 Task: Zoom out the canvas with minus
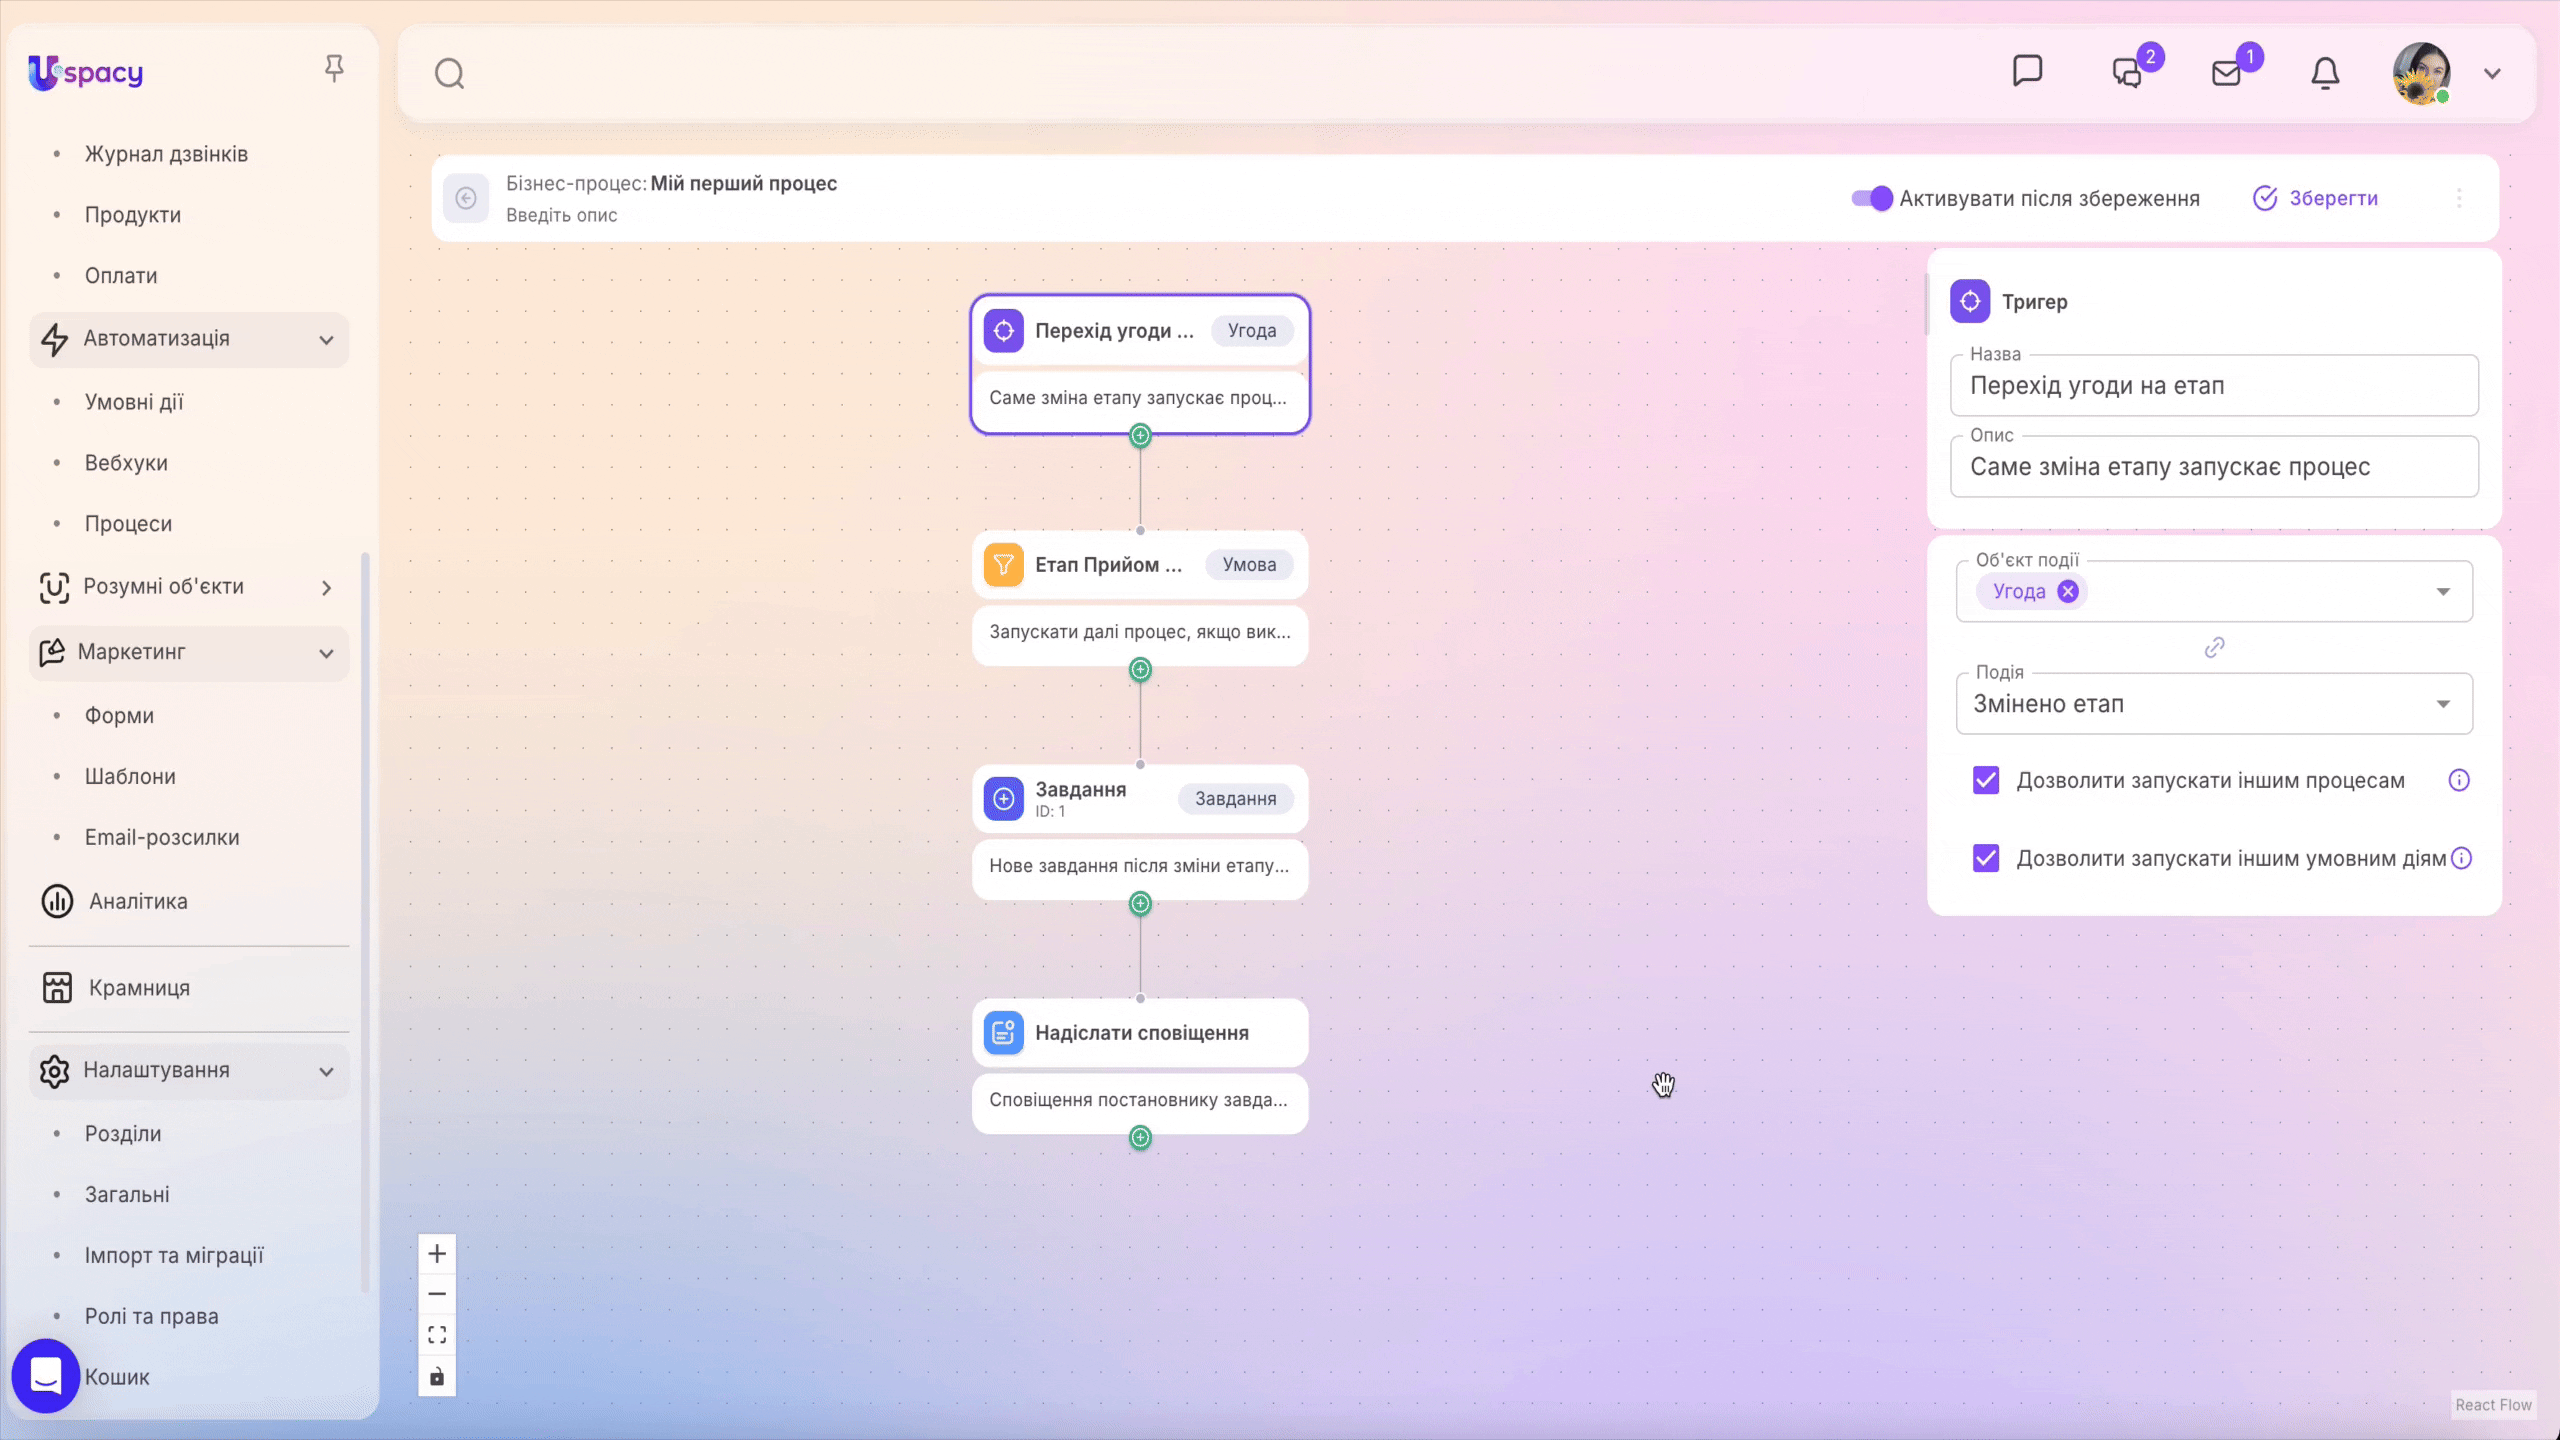coord(437,1294)
